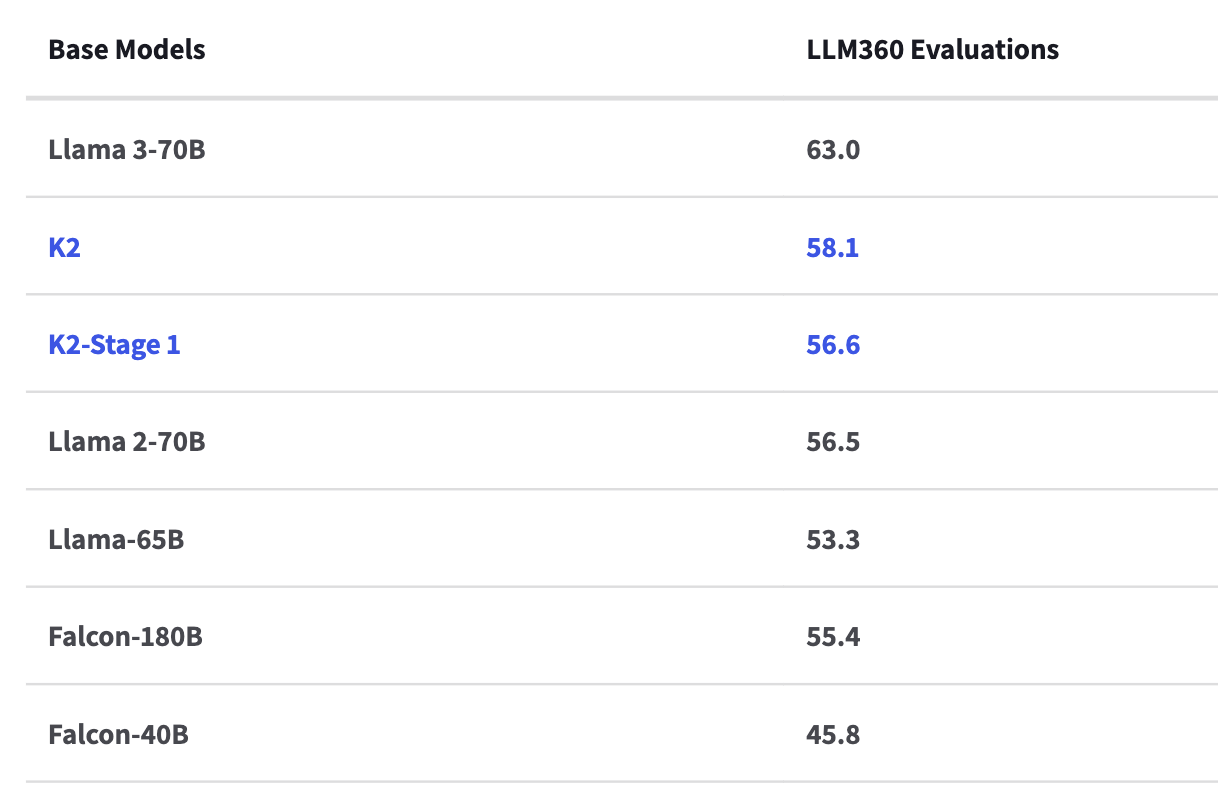1218x802 pixels.
Task: Select the Llama 3-70B model name
Action: click(x=127, y=150)
